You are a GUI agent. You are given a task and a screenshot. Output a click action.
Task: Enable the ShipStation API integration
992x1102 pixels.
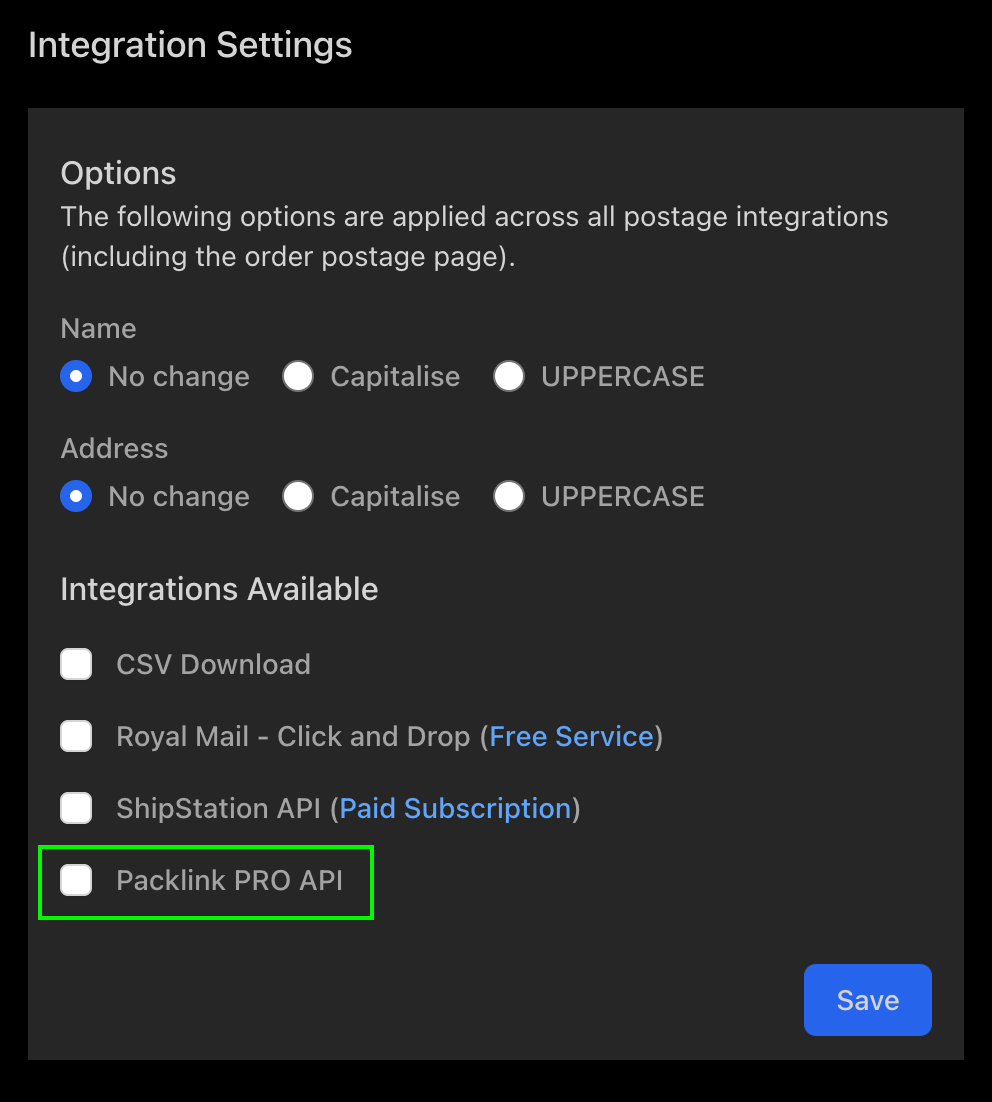[x=76, y=808]
